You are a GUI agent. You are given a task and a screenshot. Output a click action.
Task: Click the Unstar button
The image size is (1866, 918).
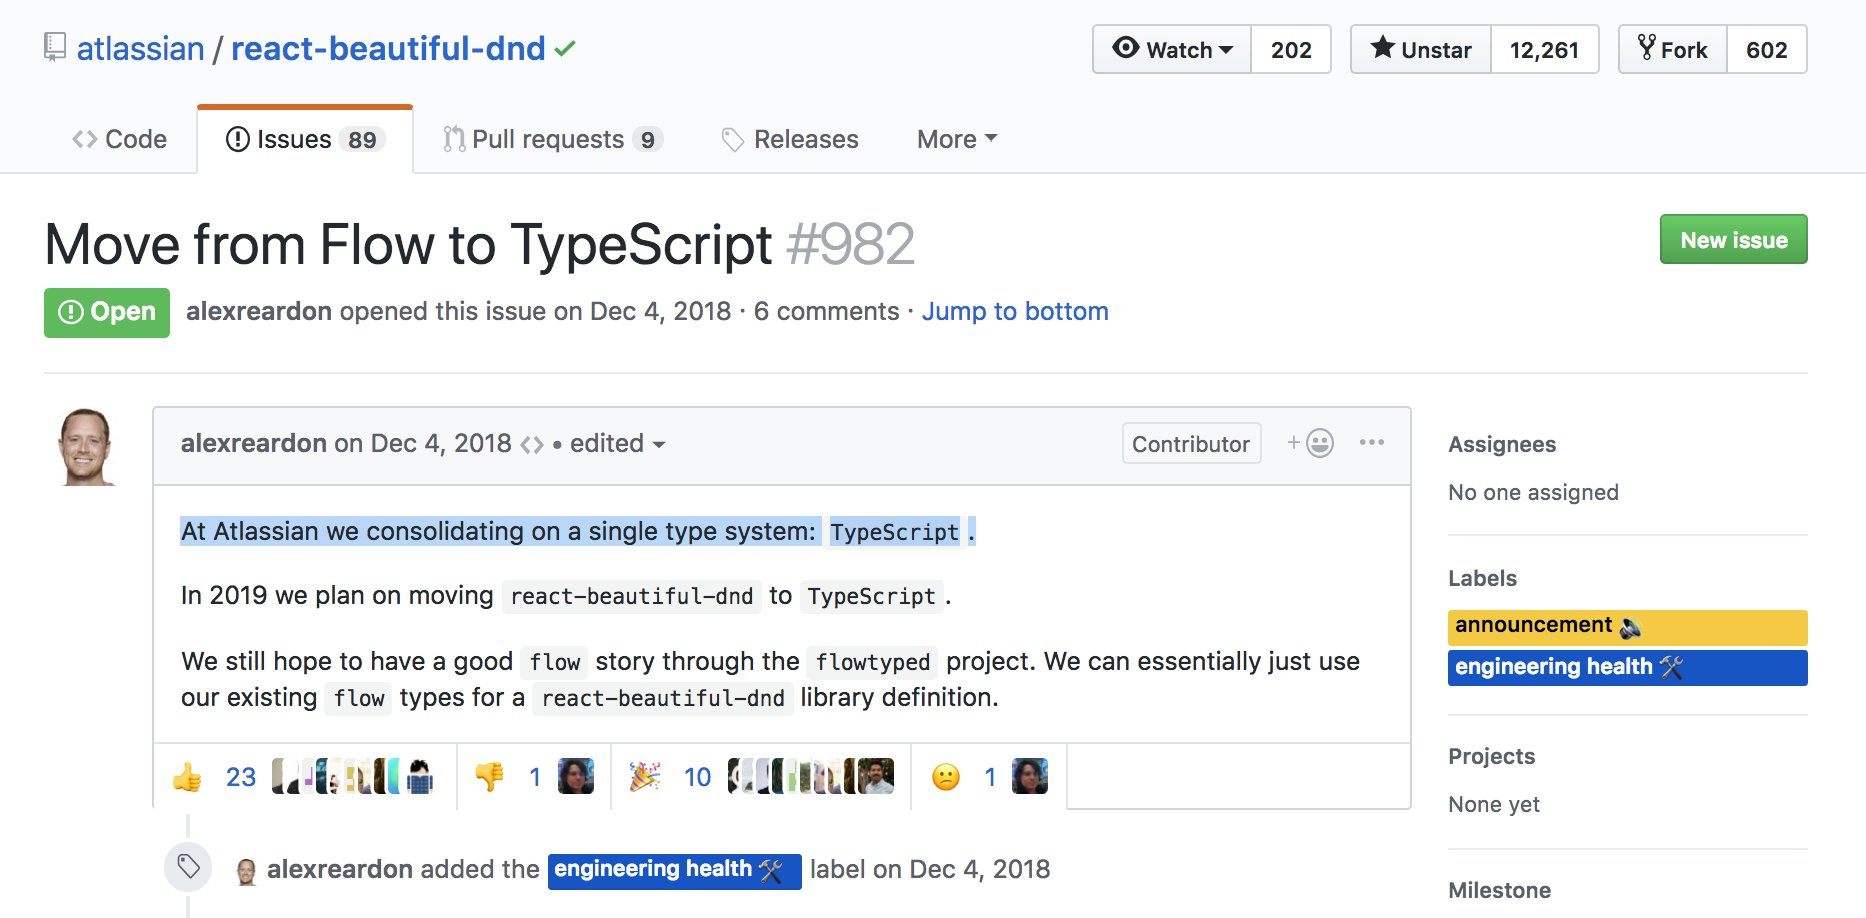coord(1421,49)
